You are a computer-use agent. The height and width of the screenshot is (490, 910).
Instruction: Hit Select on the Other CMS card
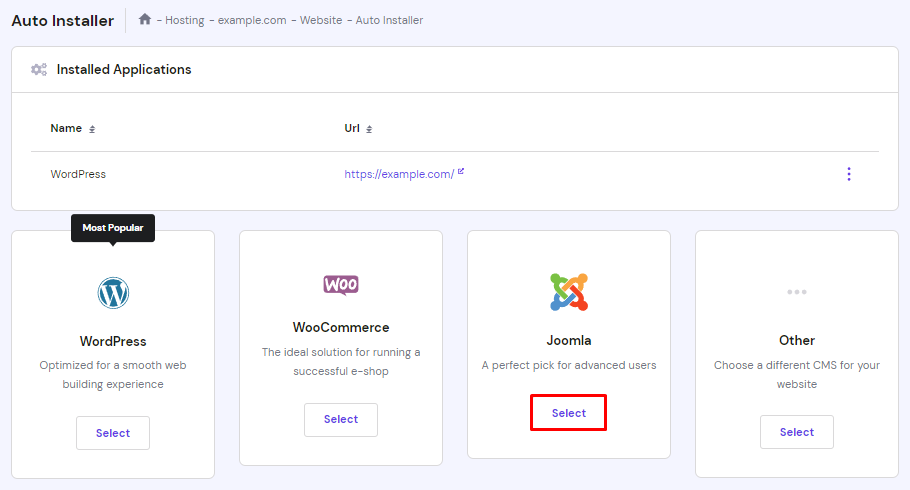[797, 432]
